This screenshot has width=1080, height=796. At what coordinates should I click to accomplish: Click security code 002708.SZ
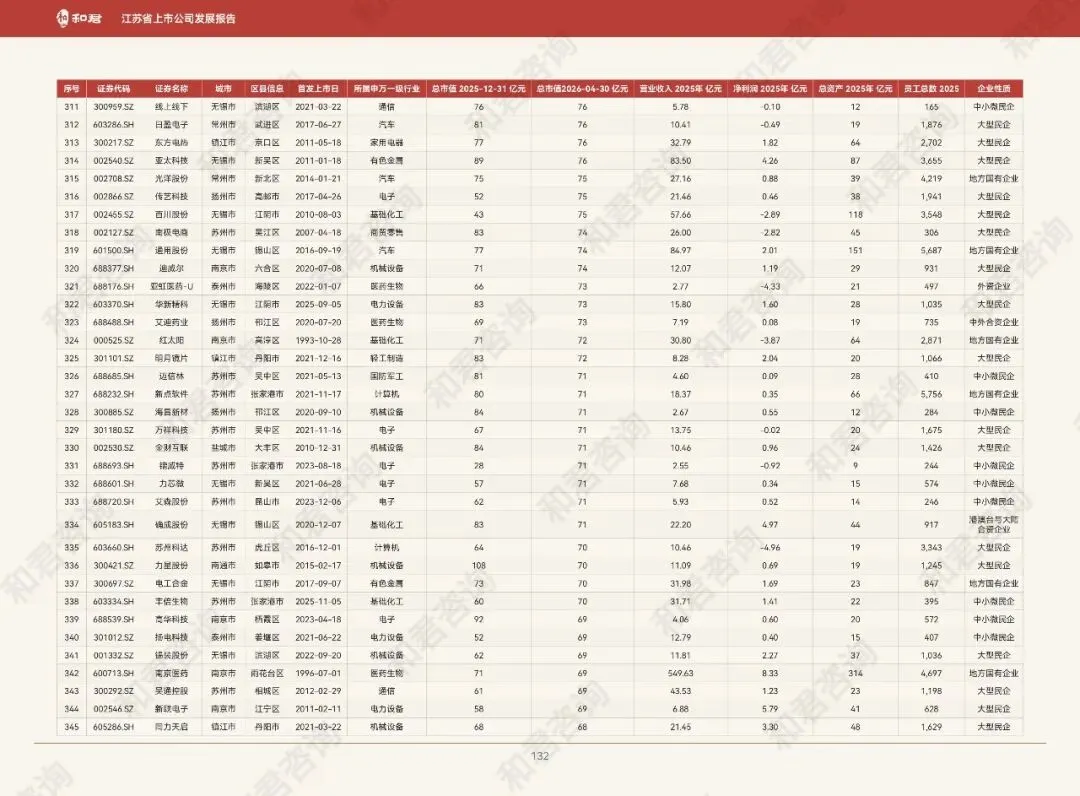(x=114, y=178)
